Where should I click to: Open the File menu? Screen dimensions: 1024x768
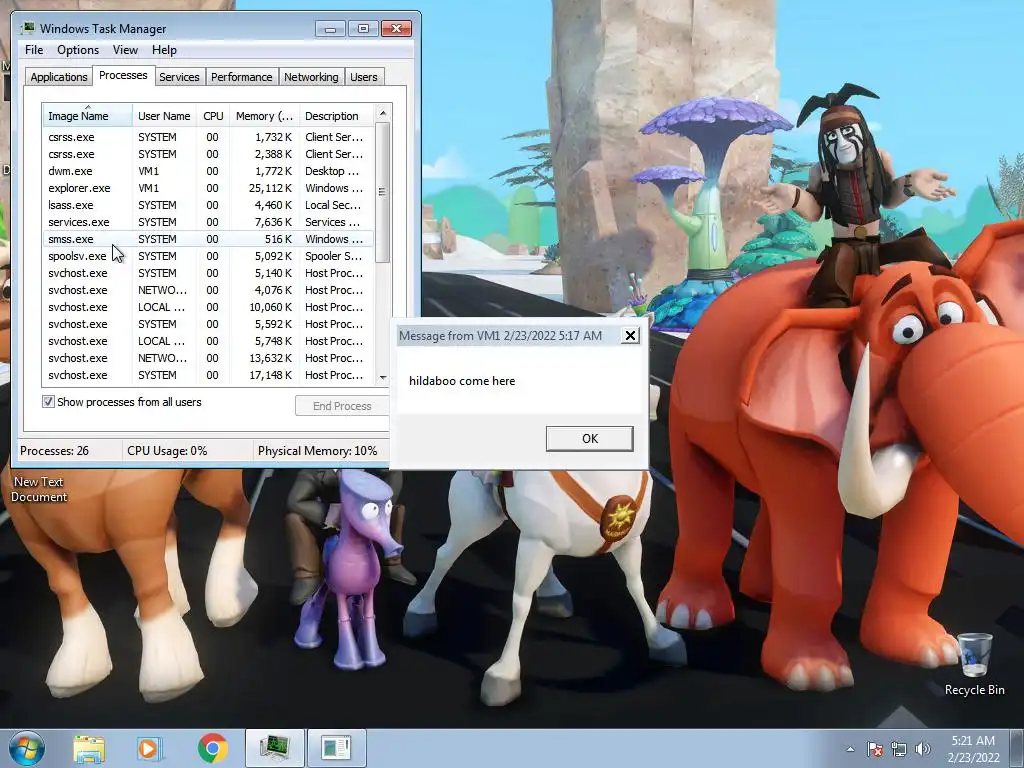pos(34,50)
